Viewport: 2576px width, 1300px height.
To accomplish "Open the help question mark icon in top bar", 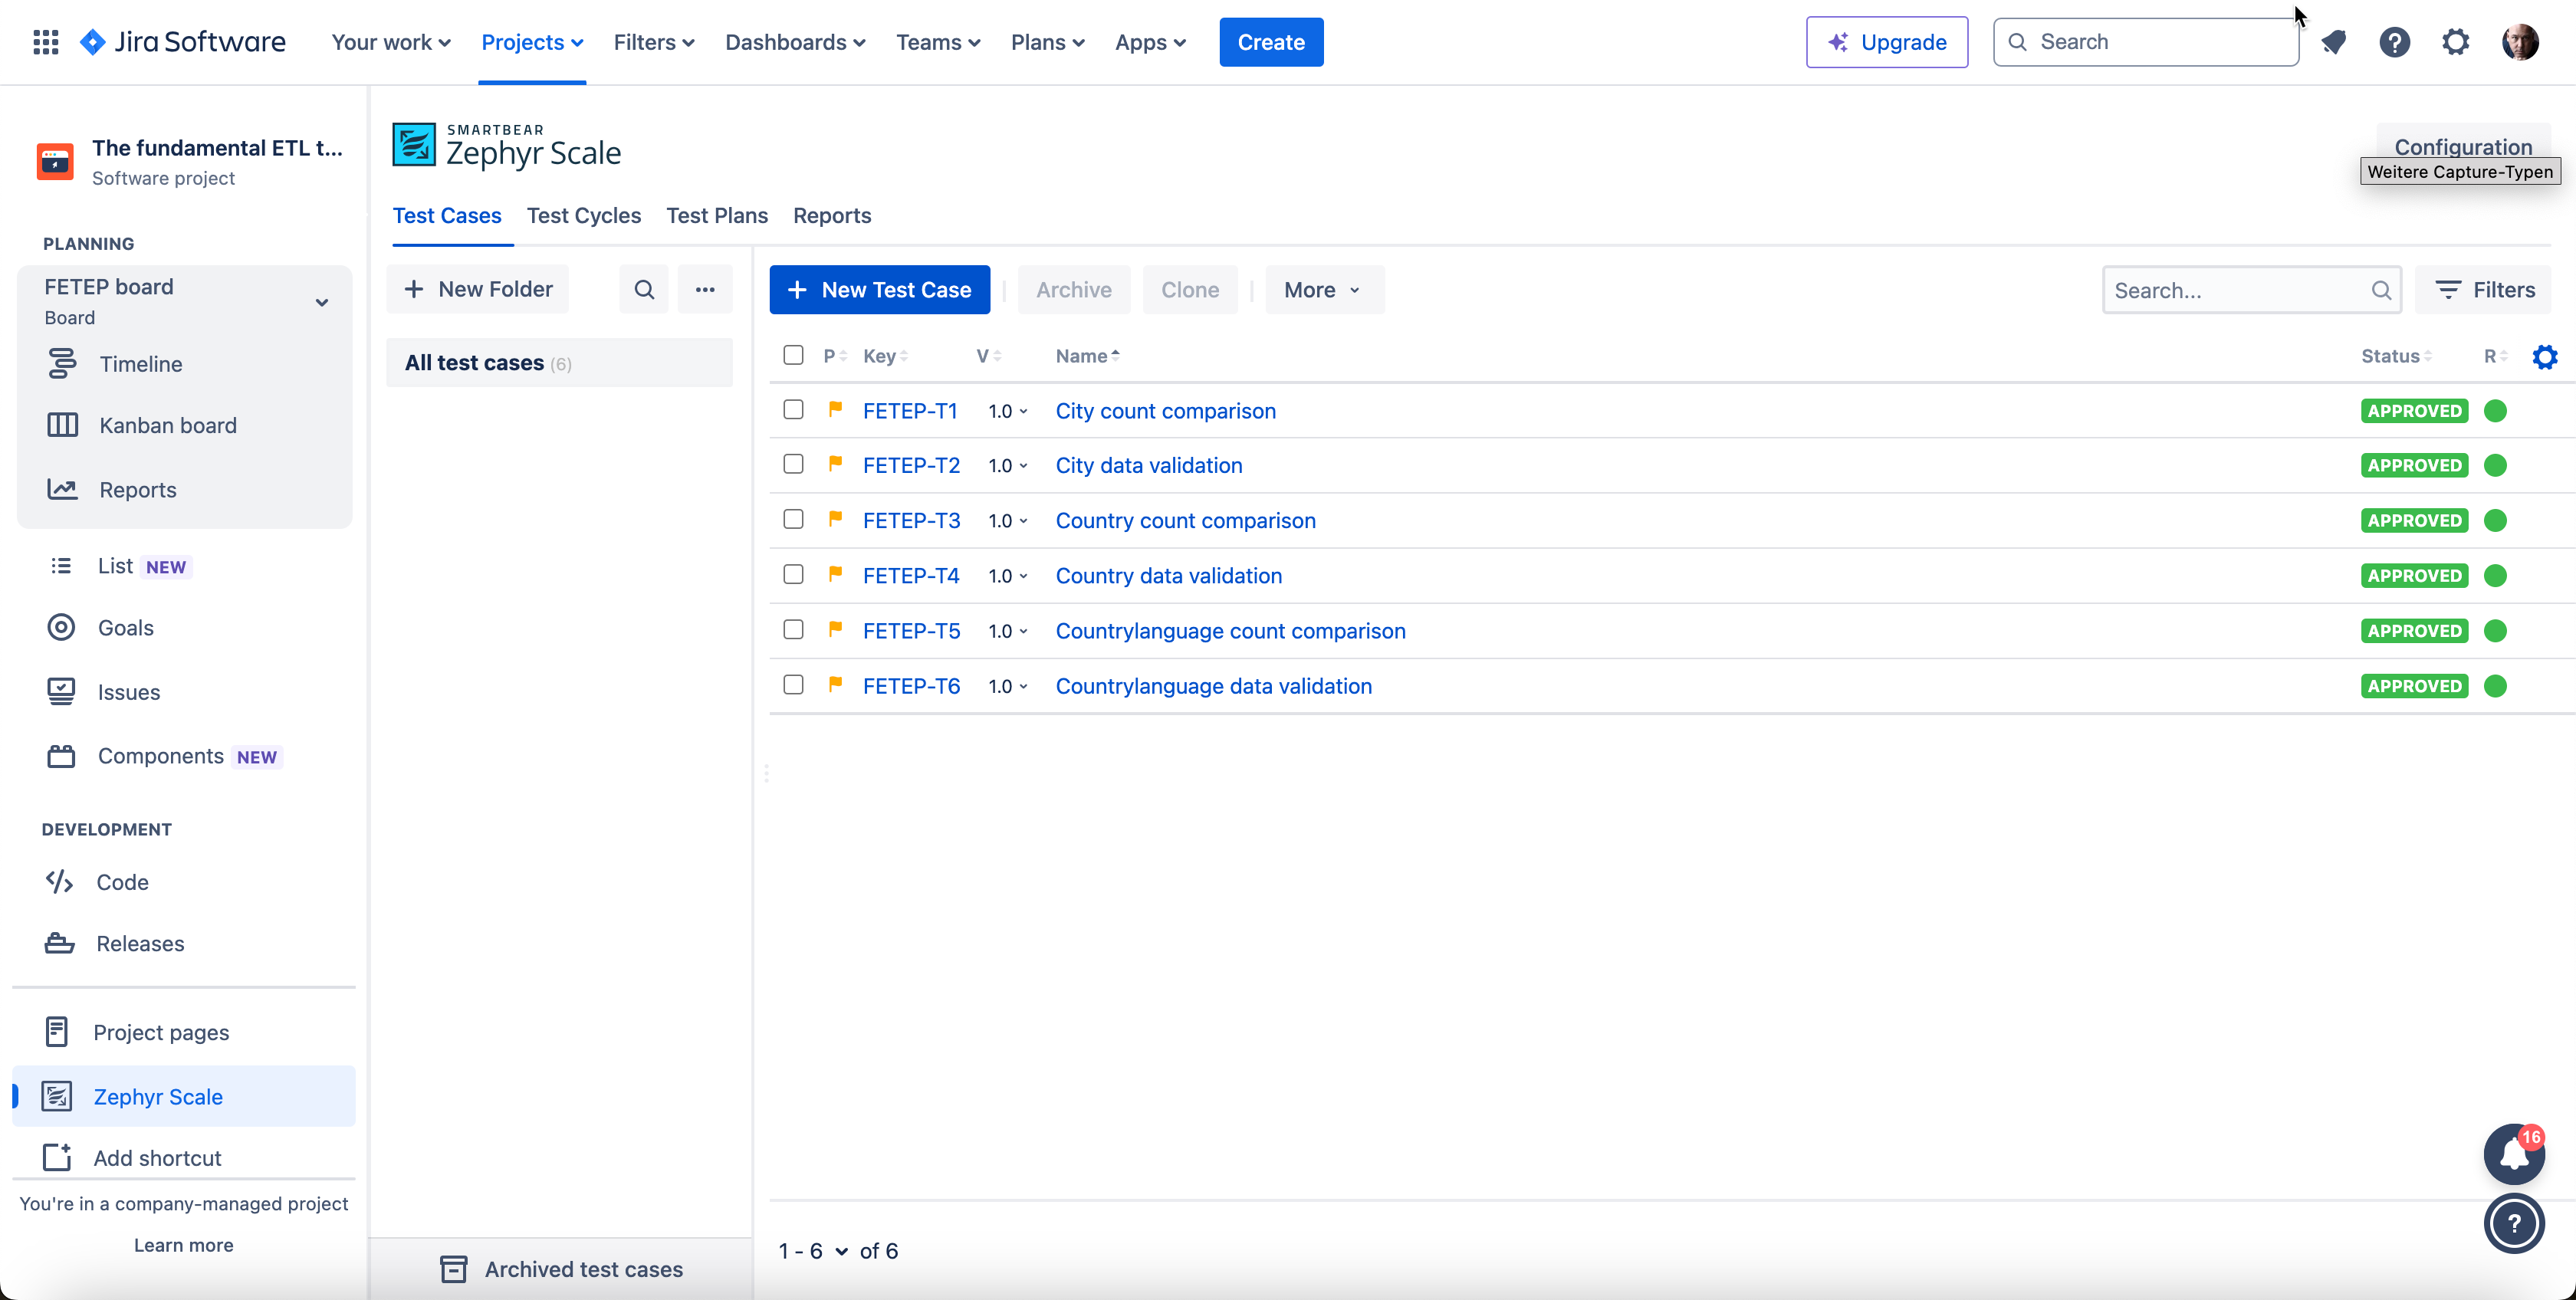I will pos(2394,42).
